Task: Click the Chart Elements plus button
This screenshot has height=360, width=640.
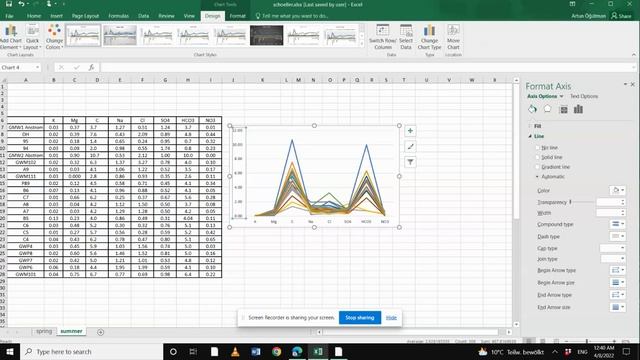Action: pos(410,131)
